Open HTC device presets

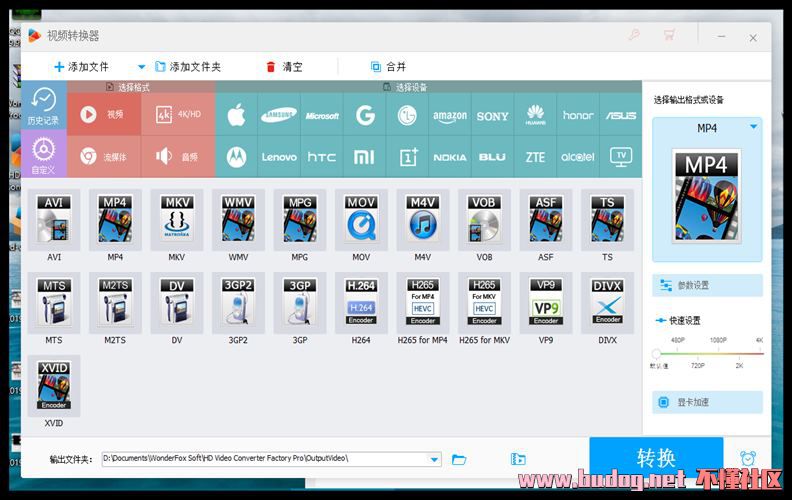point(322,157)
